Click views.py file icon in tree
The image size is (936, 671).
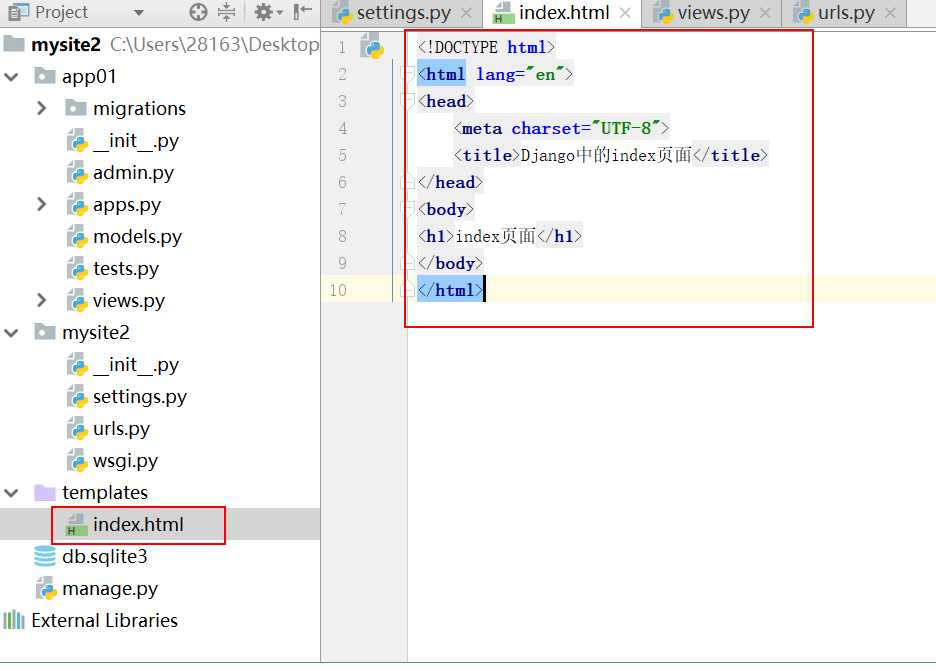pyautogui.click(x=77, y=301)
